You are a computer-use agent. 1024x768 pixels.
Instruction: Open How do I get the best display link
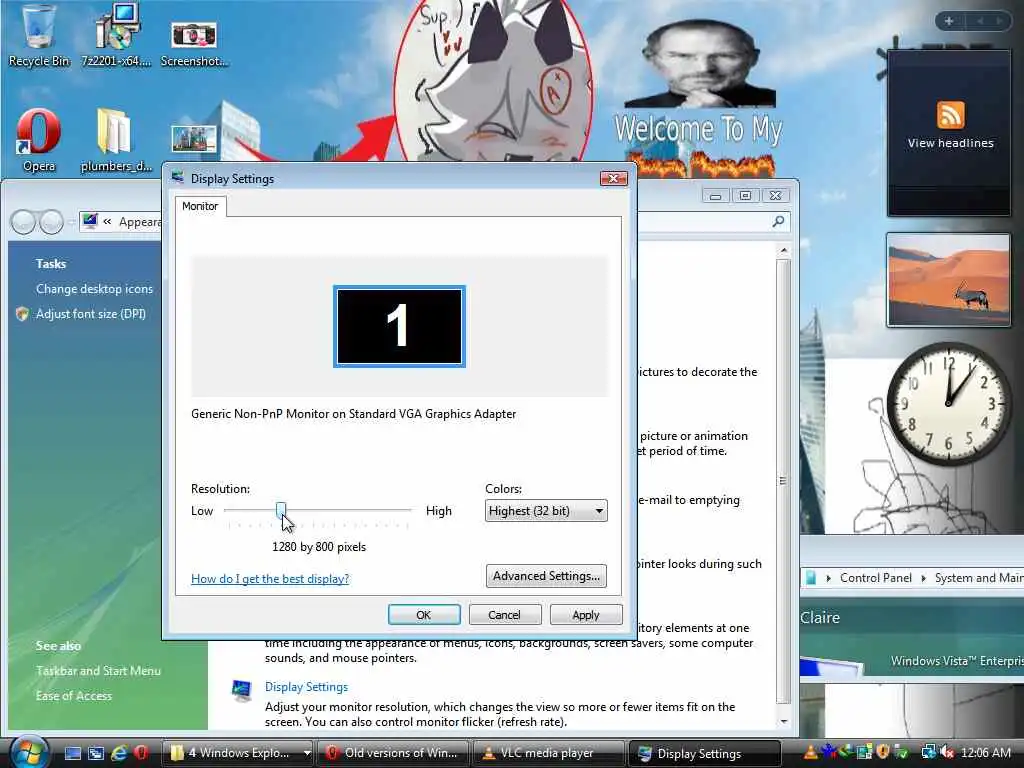click(270, 579)
